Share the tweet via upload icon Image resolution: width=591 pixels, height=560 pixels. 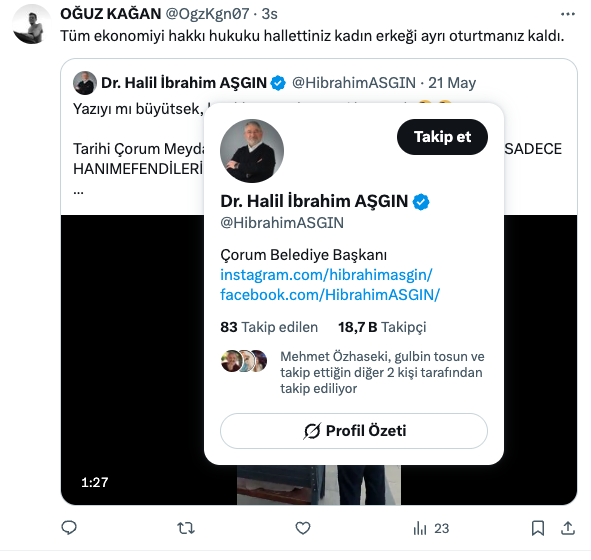click(568, 528)
